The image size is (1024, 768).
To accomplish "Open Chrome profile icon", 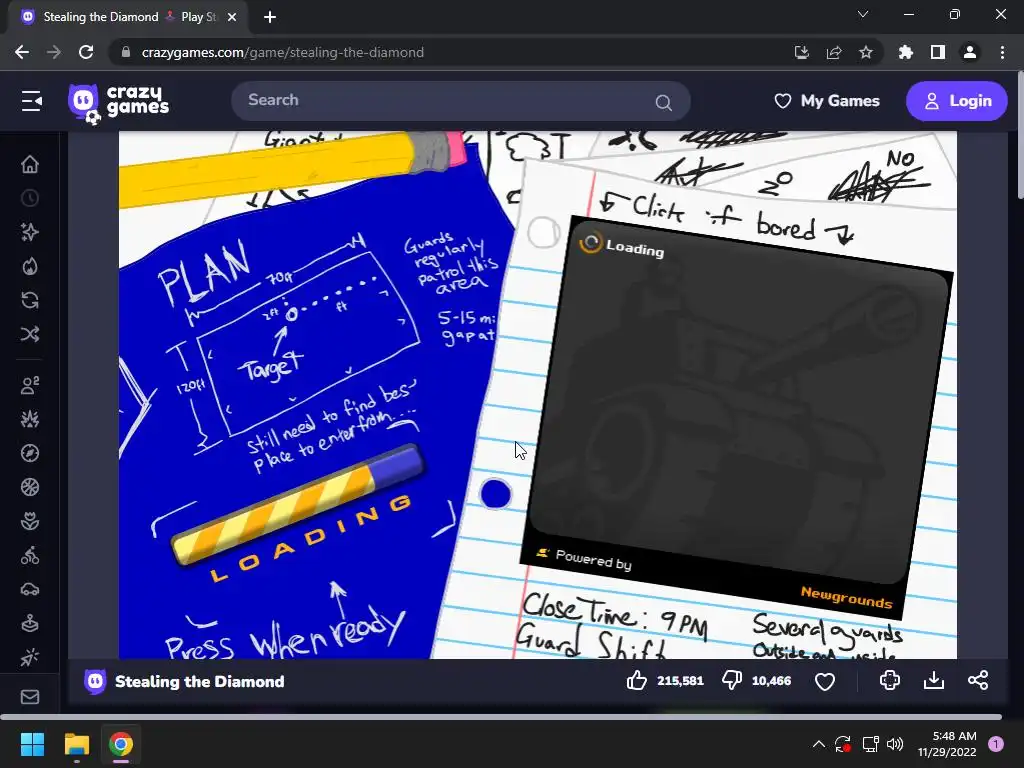I will [x=970, y=52].
